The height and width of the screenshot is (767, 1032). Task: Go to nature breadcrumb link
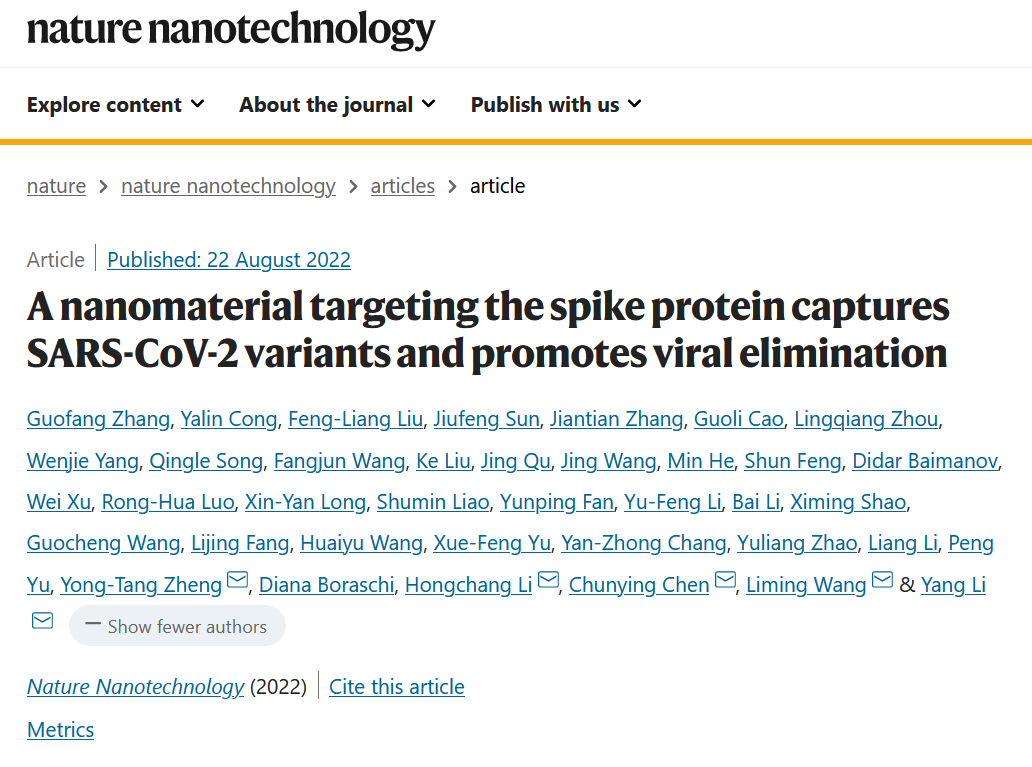pyautogui.click(x=56, y=186)
